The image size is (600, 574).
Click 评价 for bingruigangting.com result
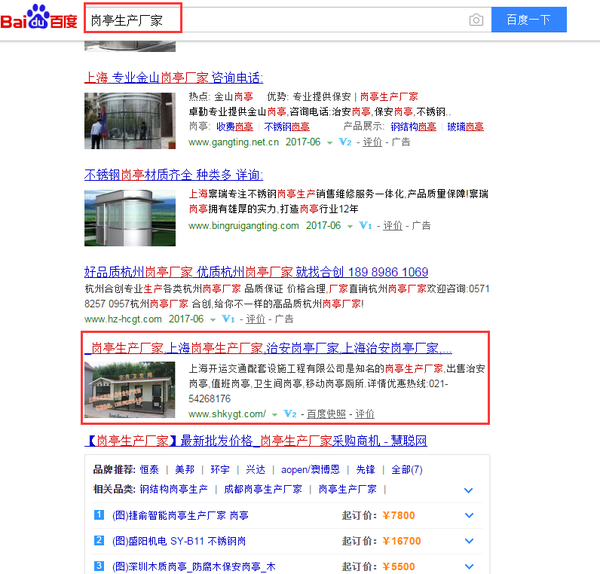(x=392, y=225)
